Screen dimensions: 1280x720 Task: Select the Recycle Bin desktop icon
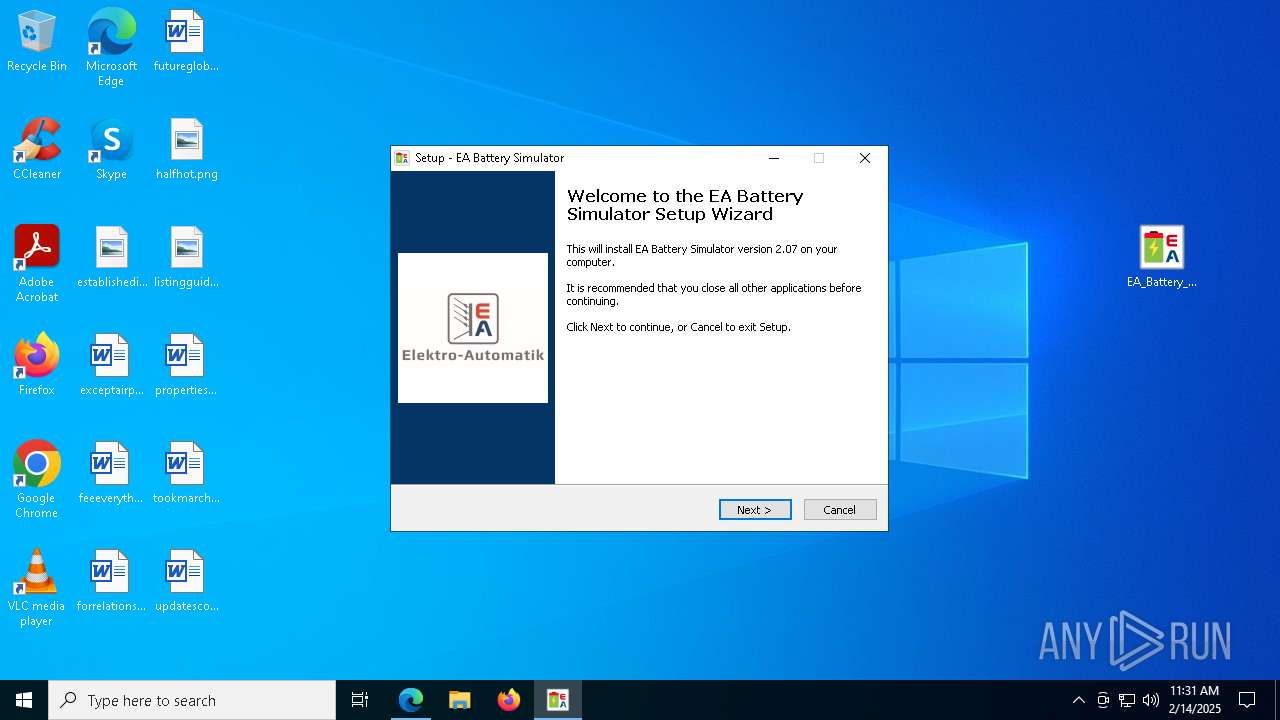(37, 42)
